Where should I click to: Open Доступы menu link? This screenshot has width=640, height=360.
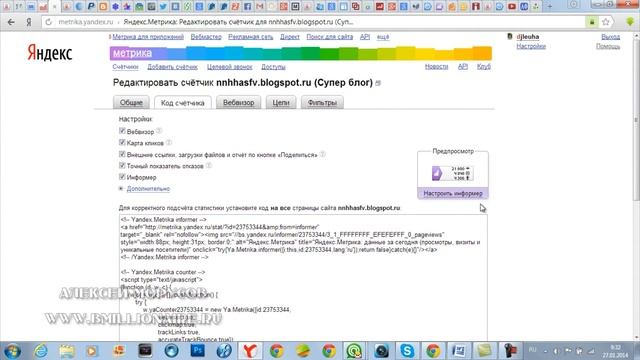pyautogui.click(x=273, y=67)
